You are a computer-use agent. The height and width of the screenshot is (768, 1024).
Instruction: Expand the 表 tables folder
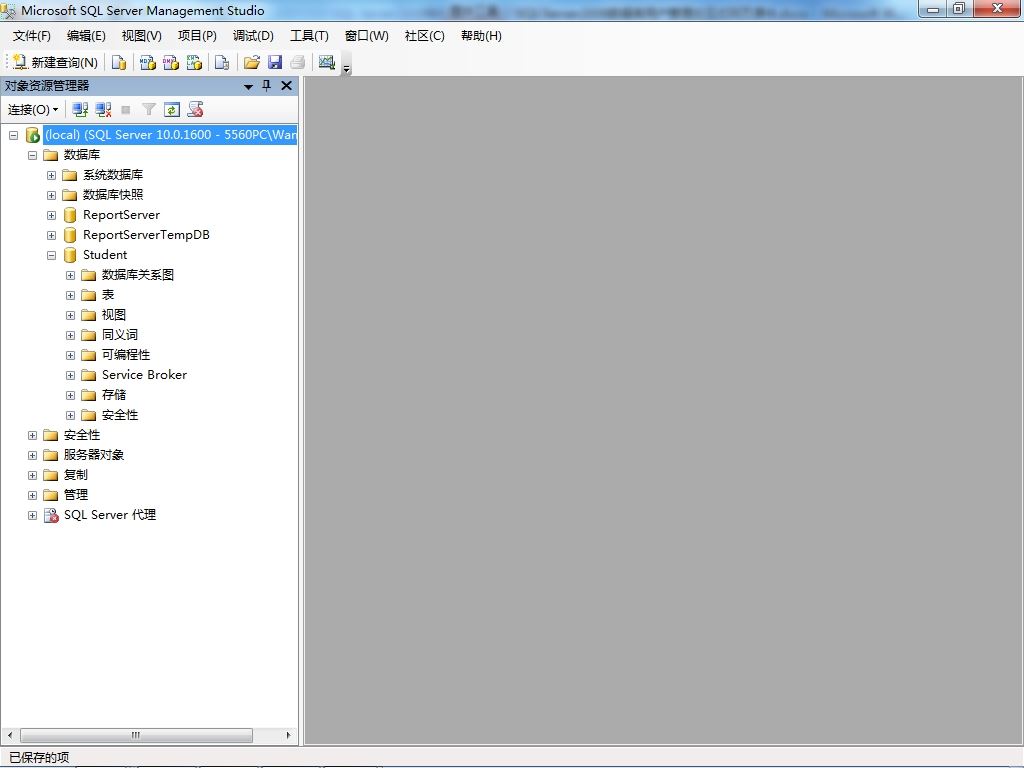(70, 296)
